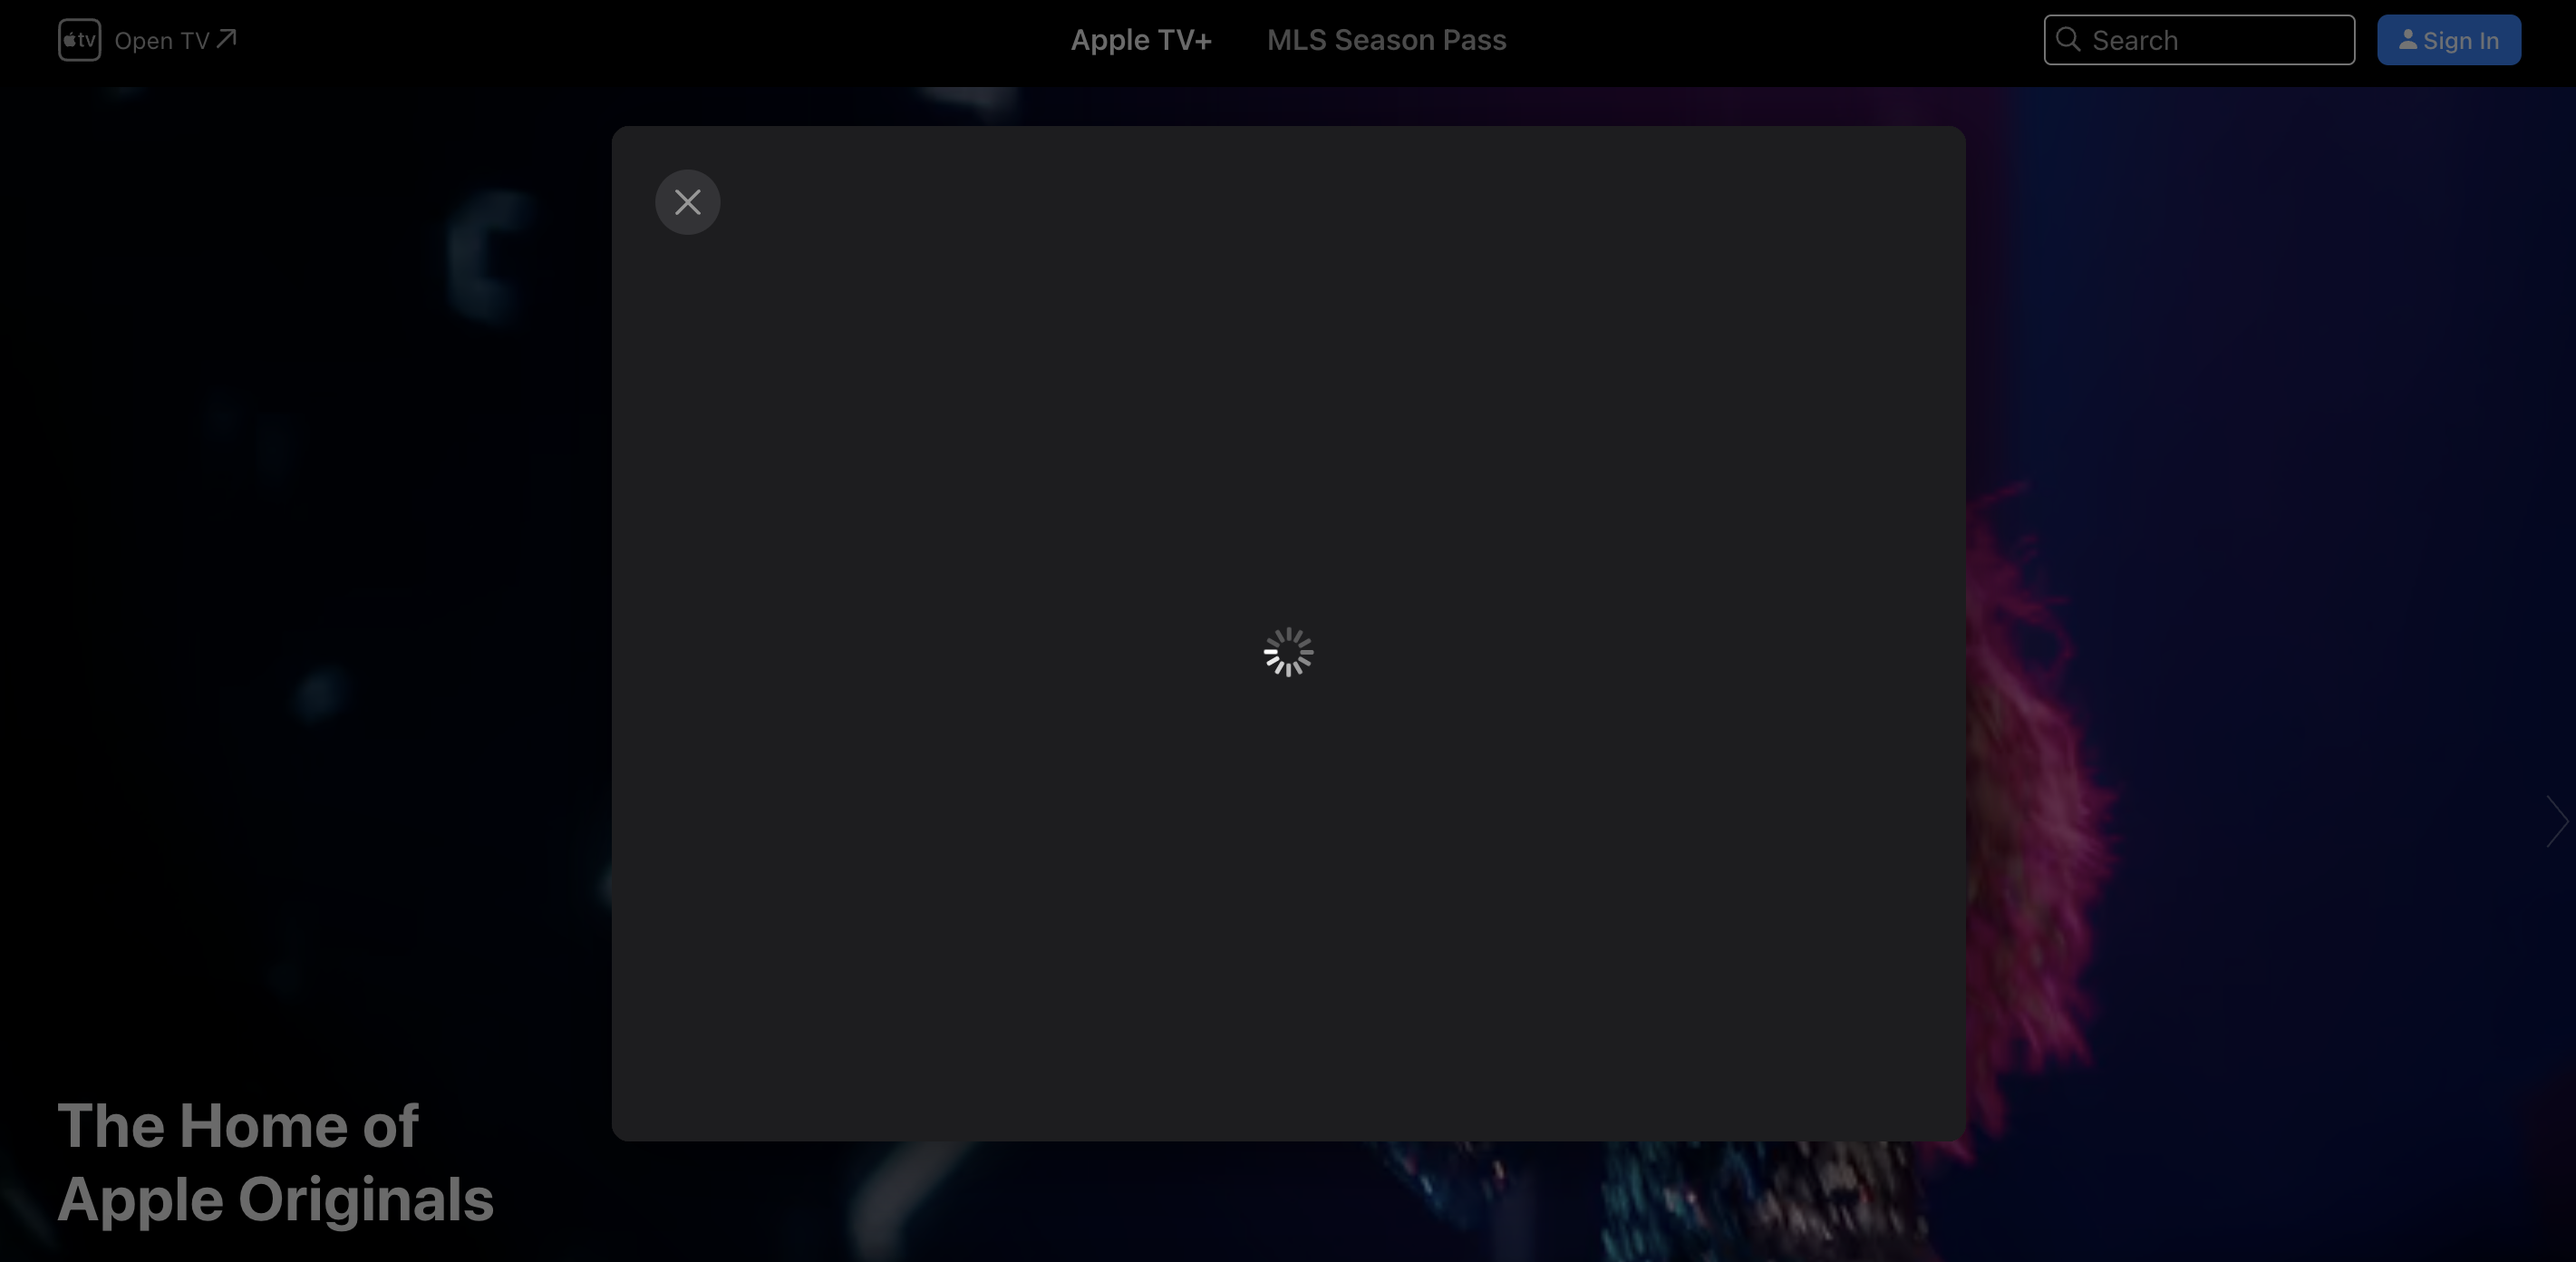Advance hero carousel with the right chevron
This screenshot has width=2576, height=1262.
[x=2556, y=822]
